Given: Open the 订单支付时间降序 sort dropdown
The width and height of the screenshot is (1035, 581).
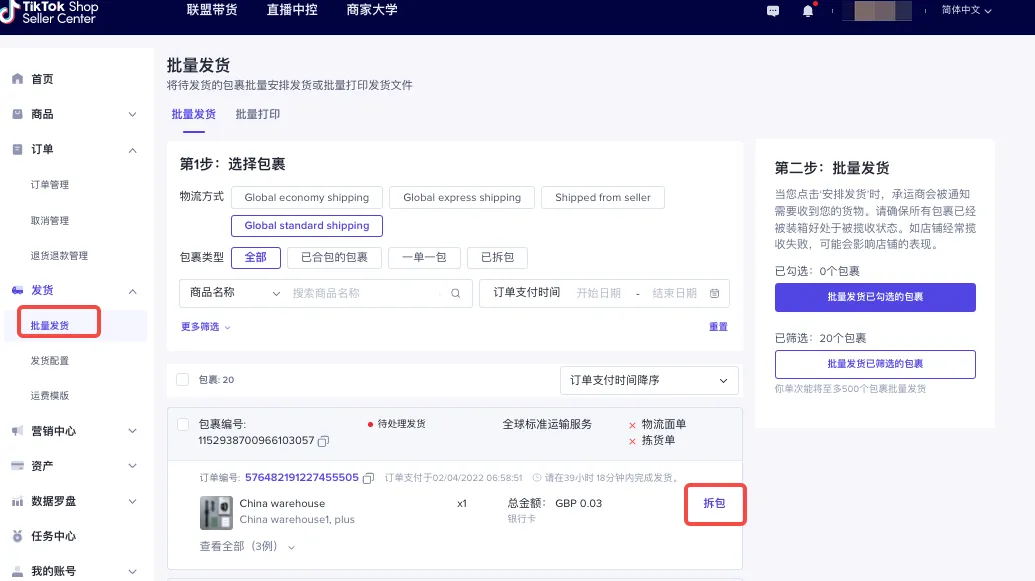Looking at the screenshot, I should coord(647,380).
